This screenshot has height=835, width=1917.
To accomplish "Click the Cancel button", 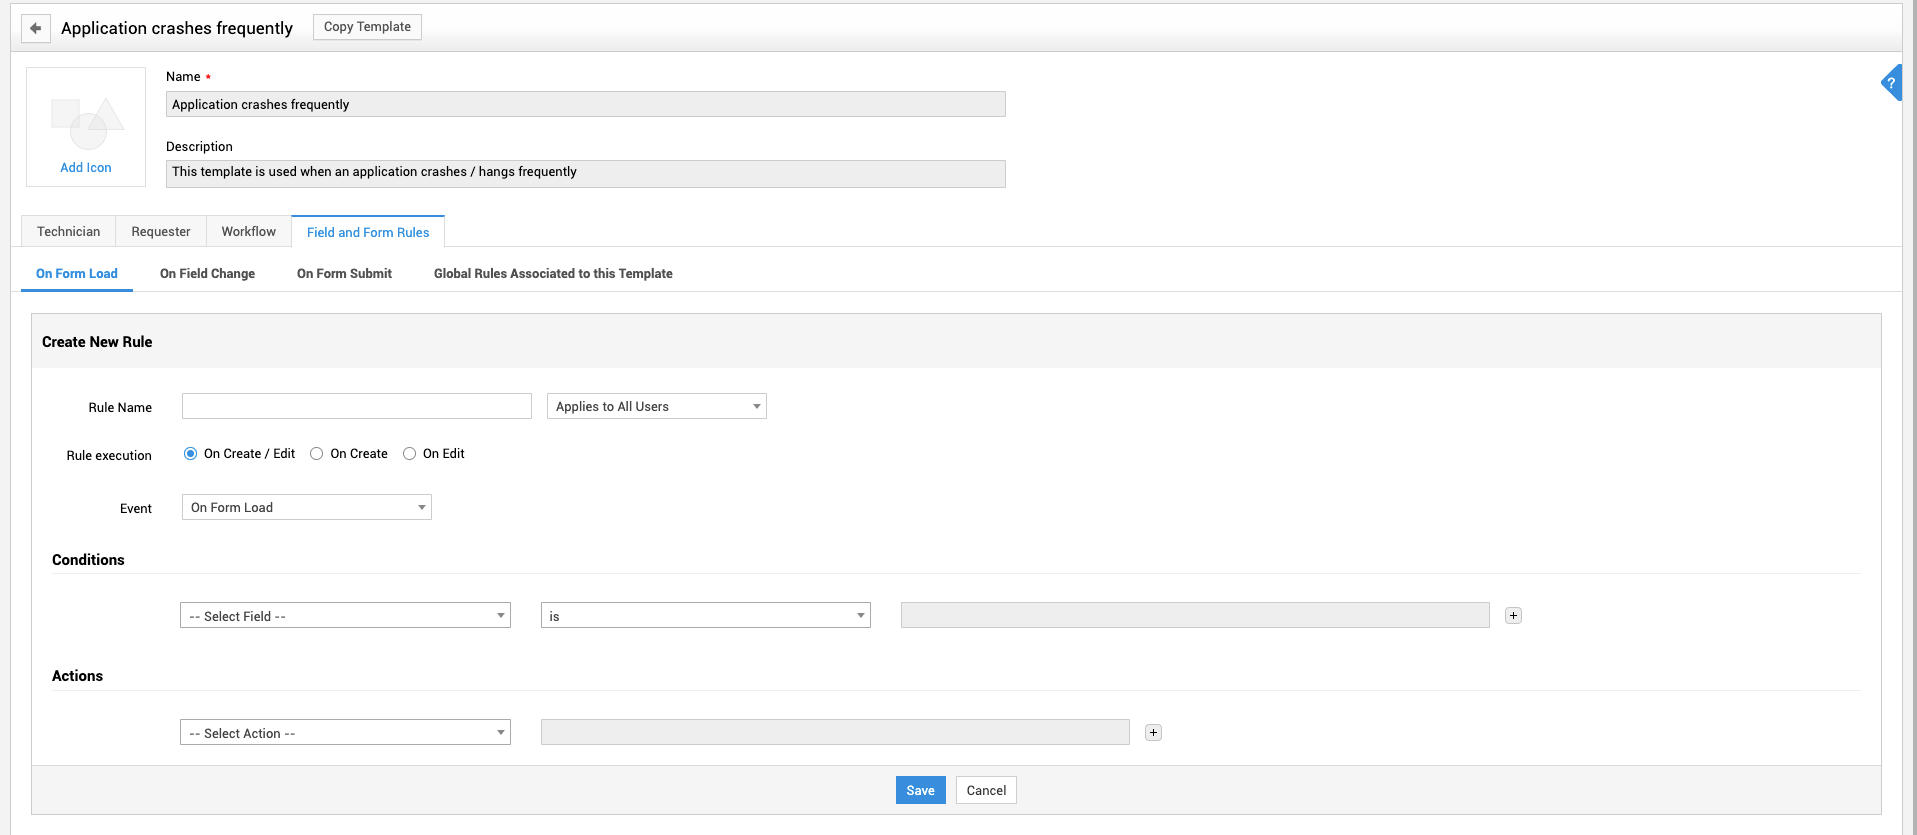I will tap(986, 790).
